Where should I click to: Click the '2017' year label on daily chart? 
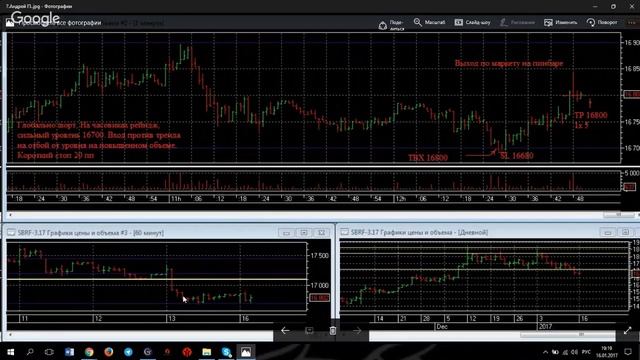point(545,327)
